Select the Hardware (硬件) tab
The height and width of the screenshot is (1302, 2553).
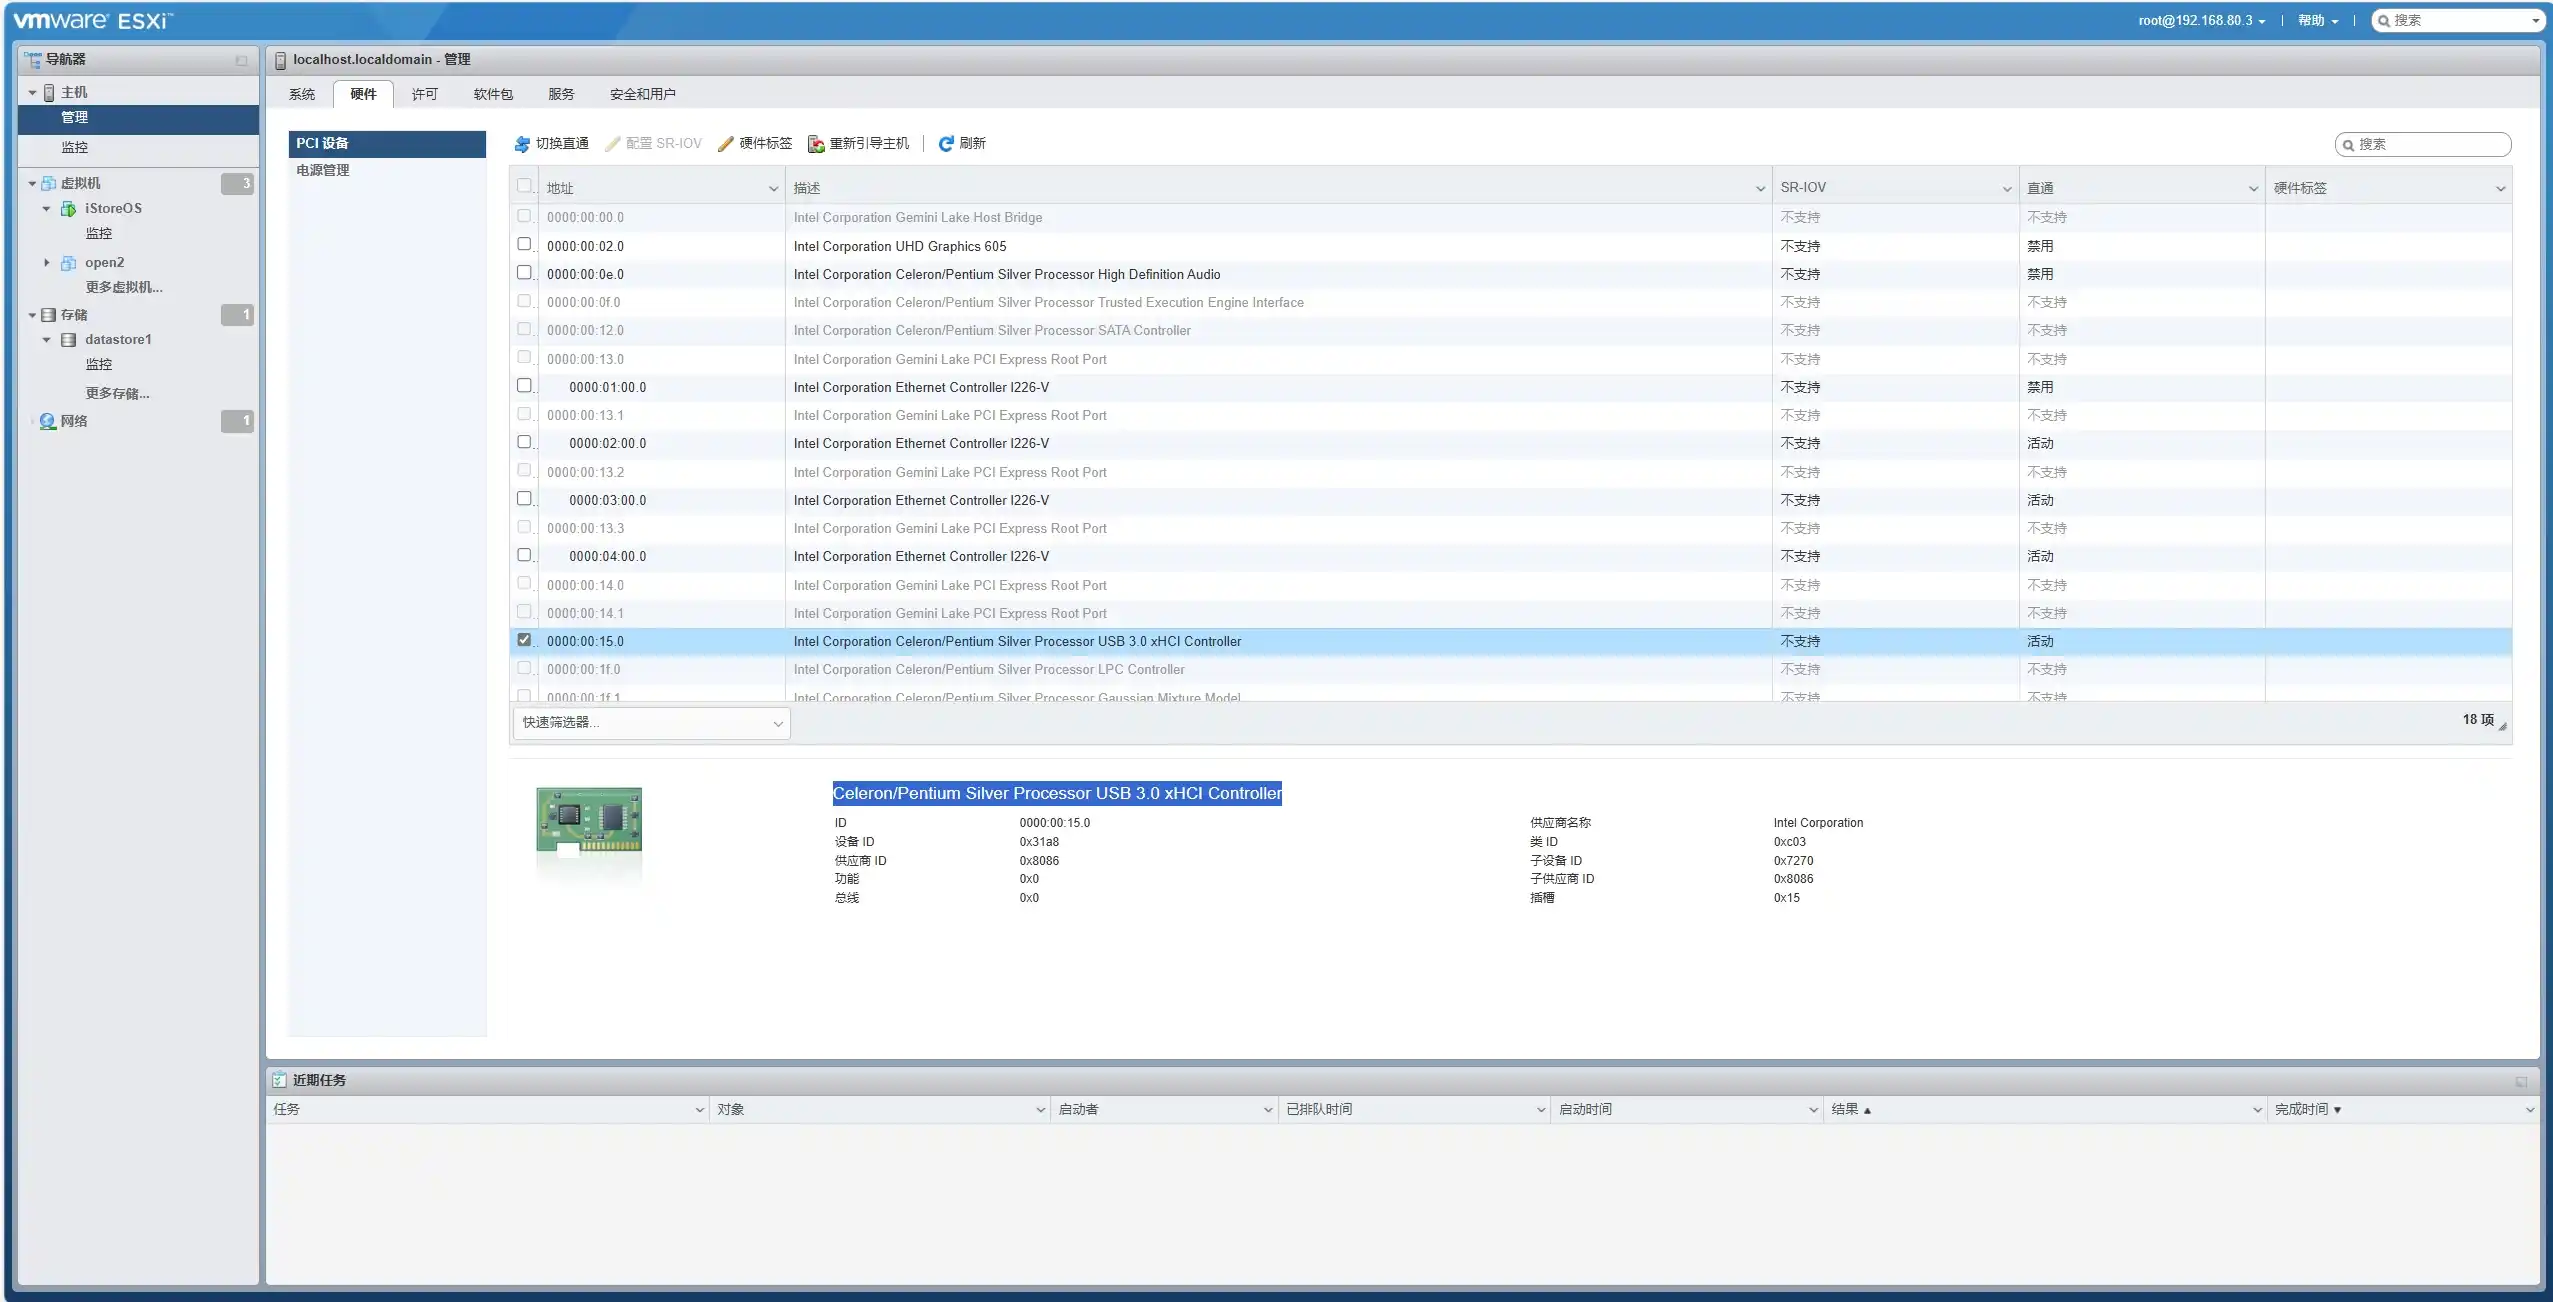click(363, 94)
